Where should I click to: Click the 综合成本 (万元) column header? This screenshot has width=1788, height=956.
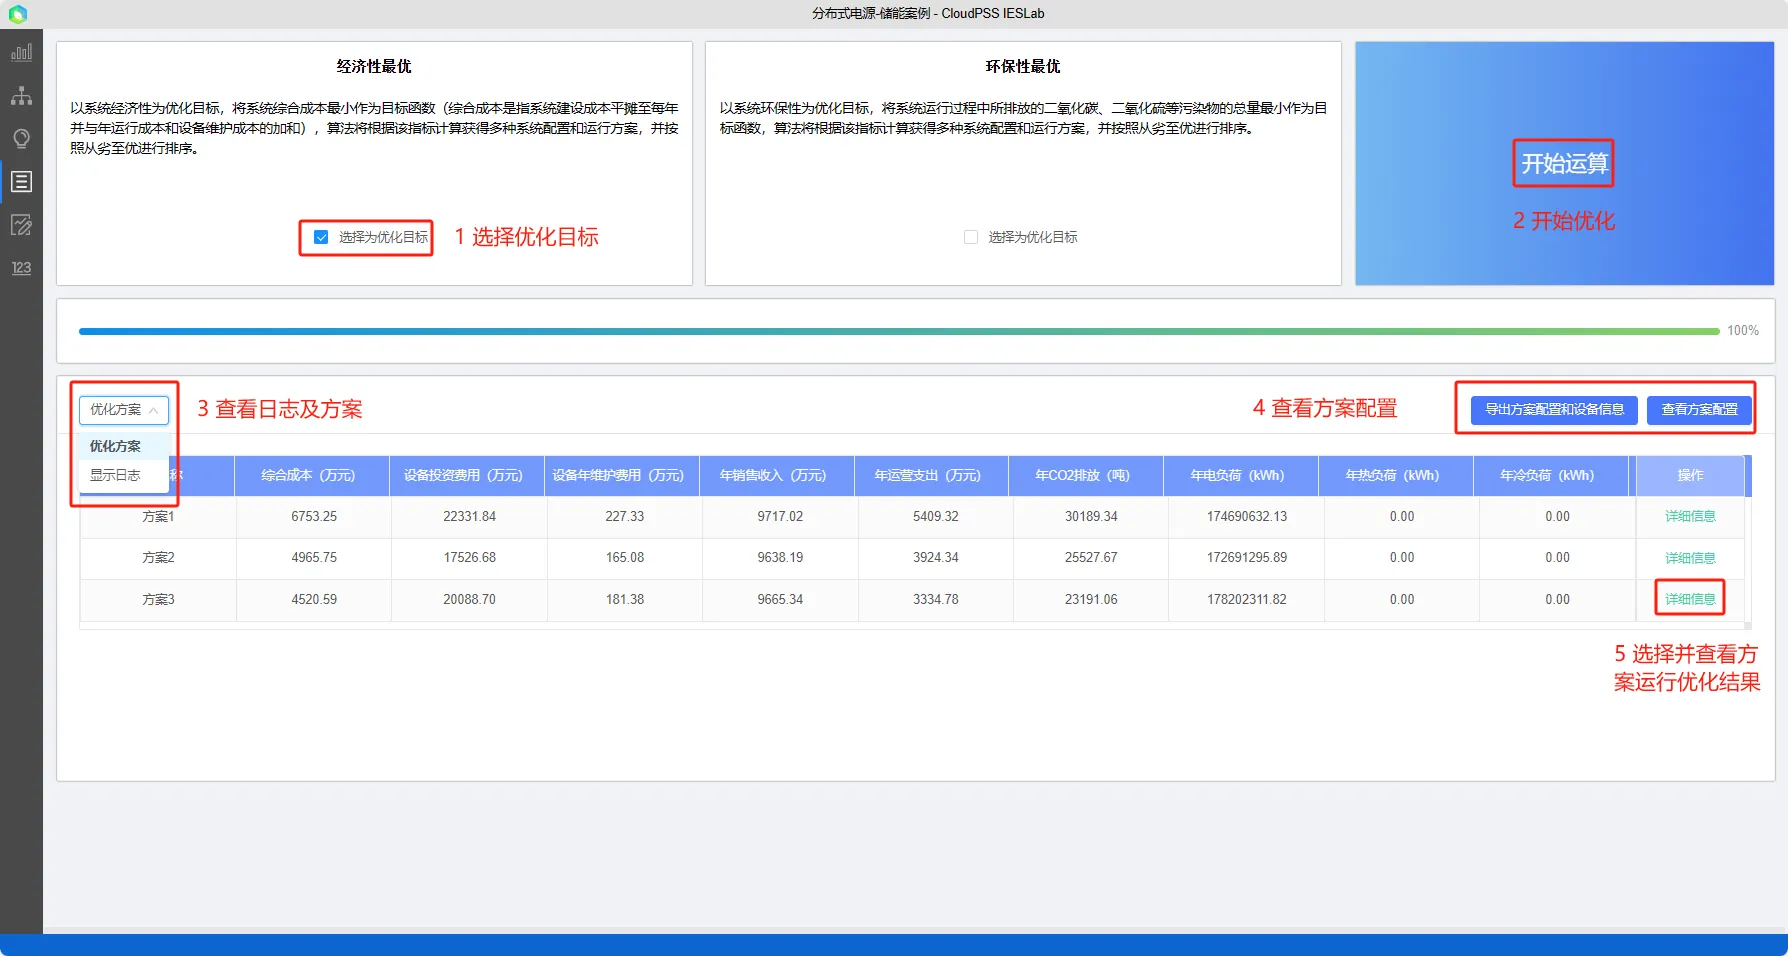tap(308, 476)
